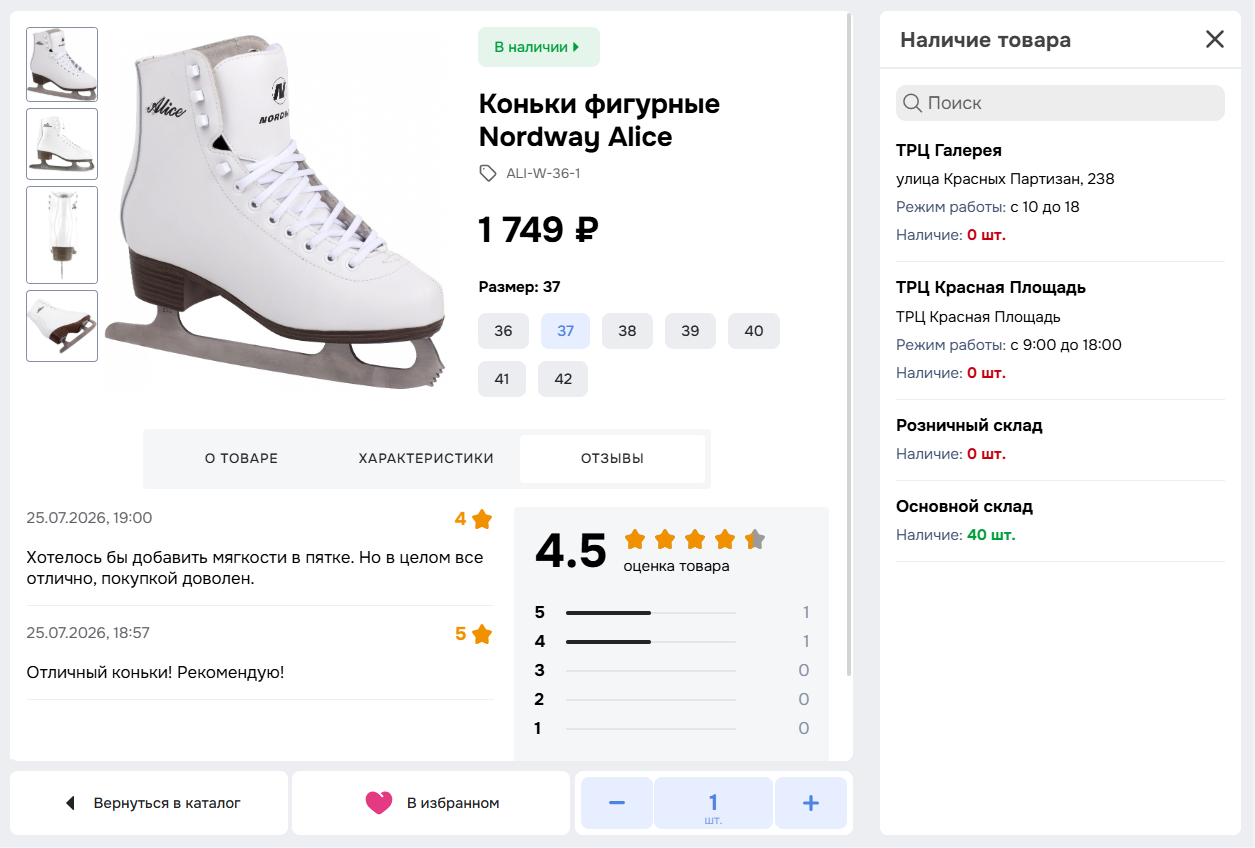Click the ТРЦ Галерея store name

tap(949, 150)
